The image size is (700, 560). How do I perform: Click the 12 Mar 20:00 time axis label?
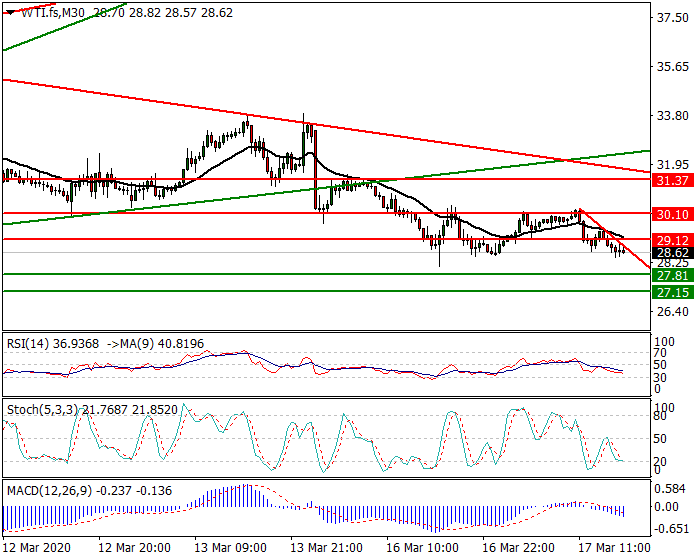coord(134,547)
